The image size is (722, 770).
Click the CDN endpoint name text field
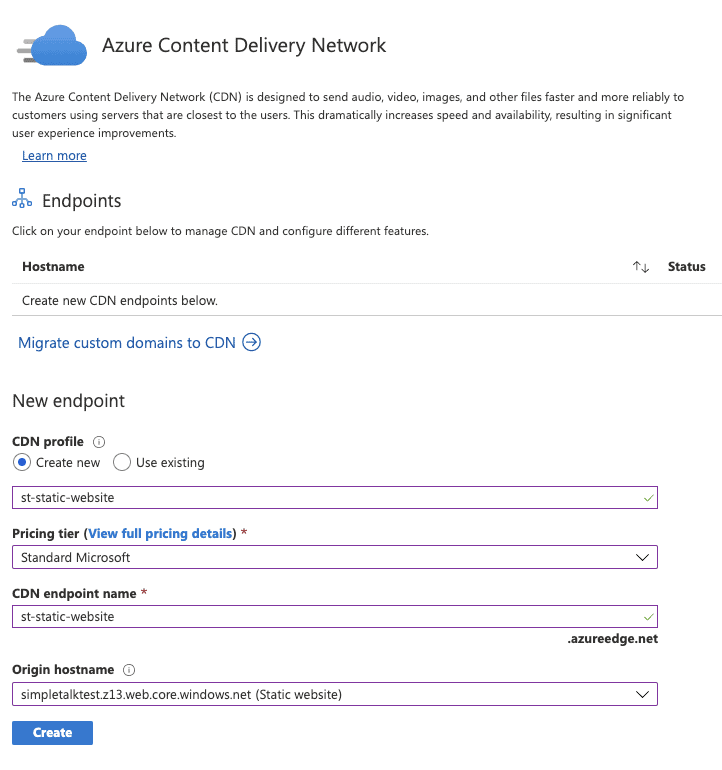point(334,617)
